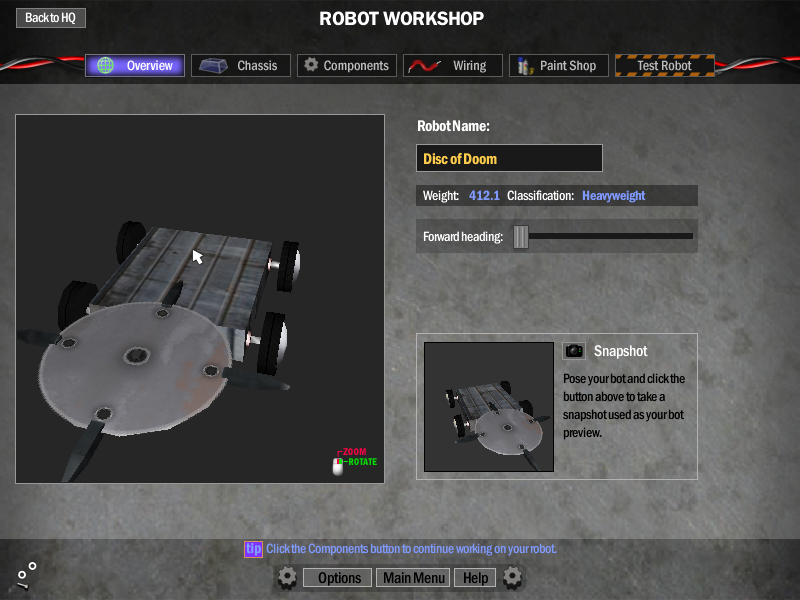Click the globe icon on Overview tab

[105, 66]
